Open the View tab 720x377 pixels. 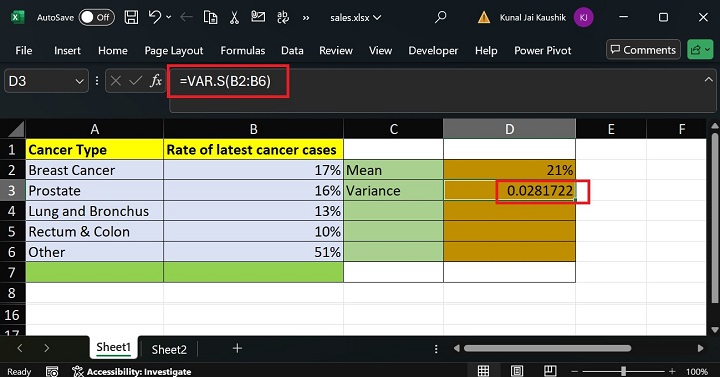[380, 51]
